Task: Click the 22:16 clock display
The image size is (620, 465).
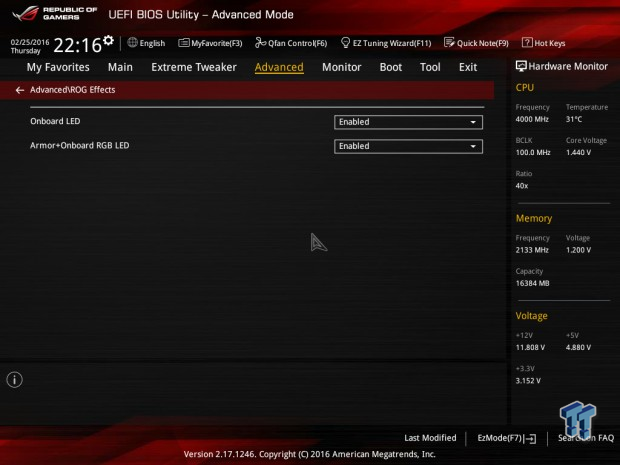Action: point(78,45)
